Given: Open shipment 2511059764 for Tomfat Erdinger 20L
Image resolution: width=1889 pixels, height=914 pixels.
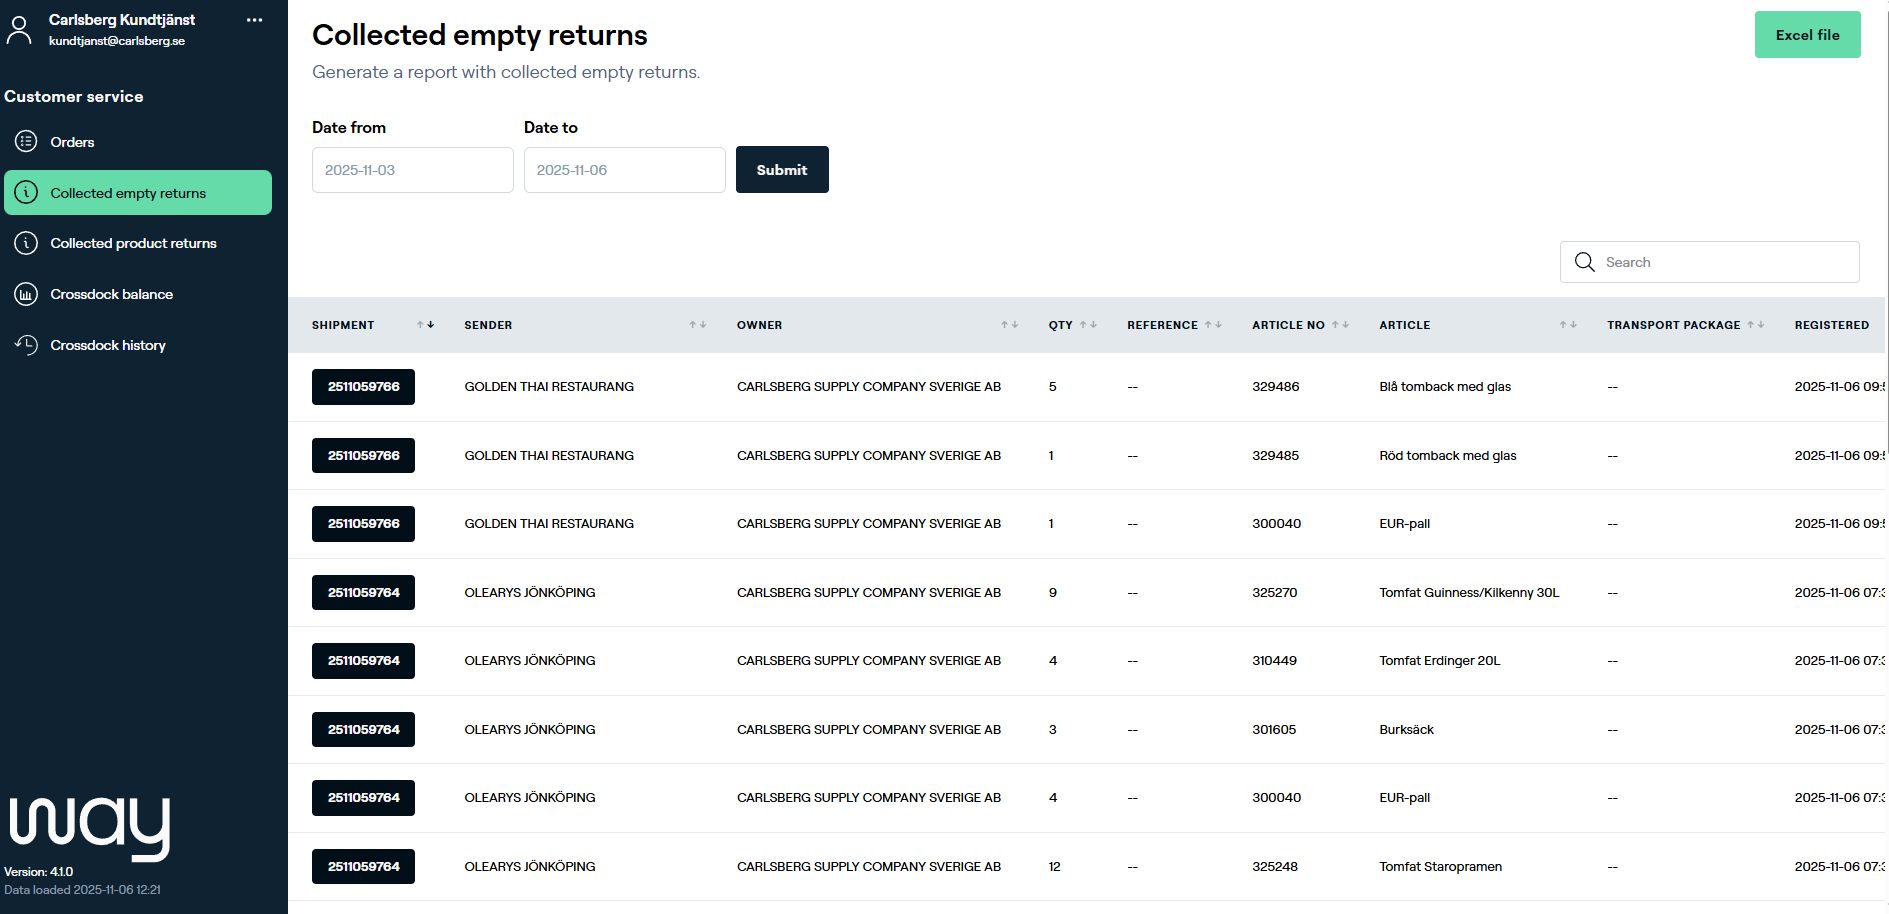Looking at the screenshot, I should tap(363, 661).
